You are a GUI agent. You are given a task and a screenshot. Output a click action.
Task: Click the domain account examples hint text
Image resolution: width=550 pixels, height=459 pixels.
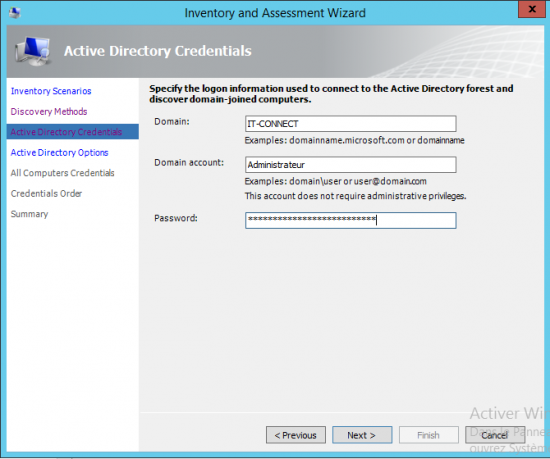[x=335, y=181]
